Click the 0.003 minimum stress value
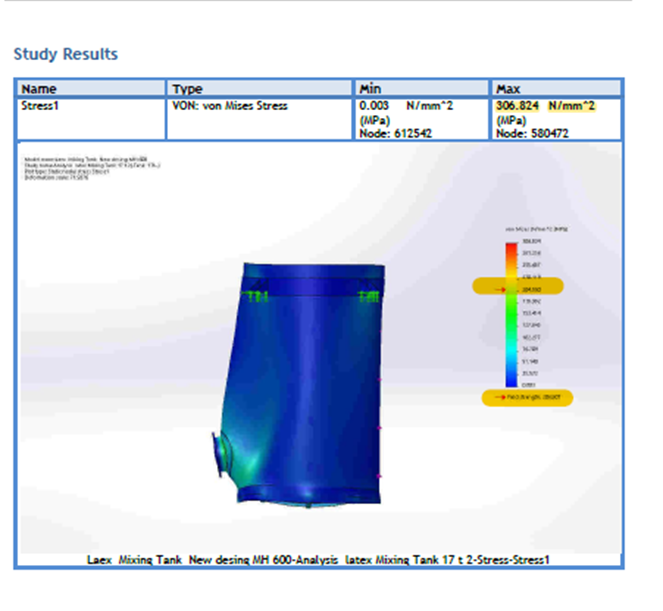 pyautogui.click(x=374, y=105)
